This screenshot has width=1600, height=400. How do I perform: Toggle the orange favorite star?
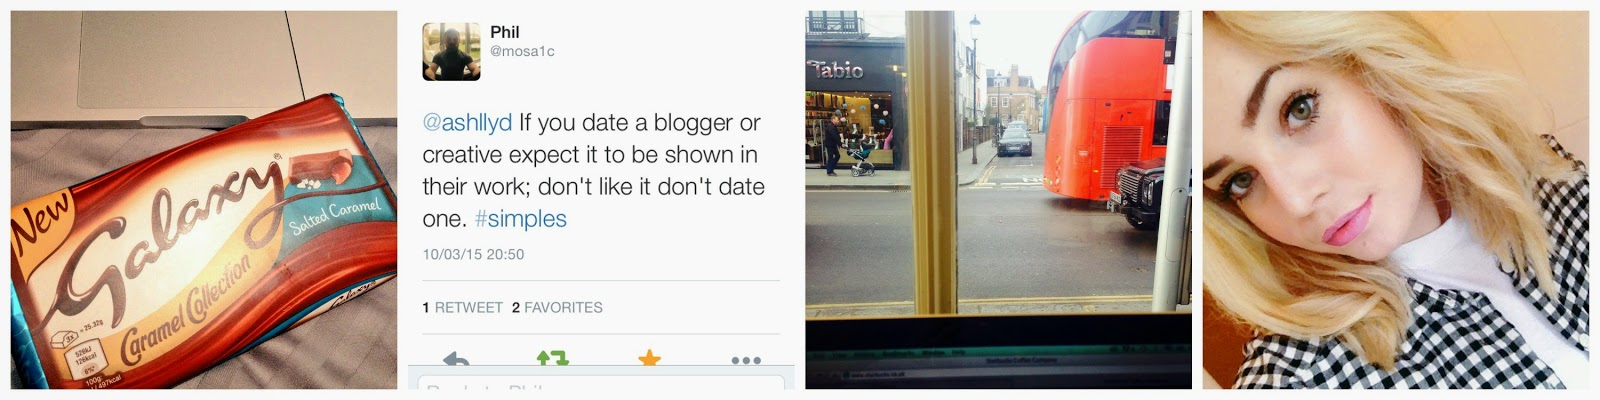pyautogui.click(x=649, y=358)
